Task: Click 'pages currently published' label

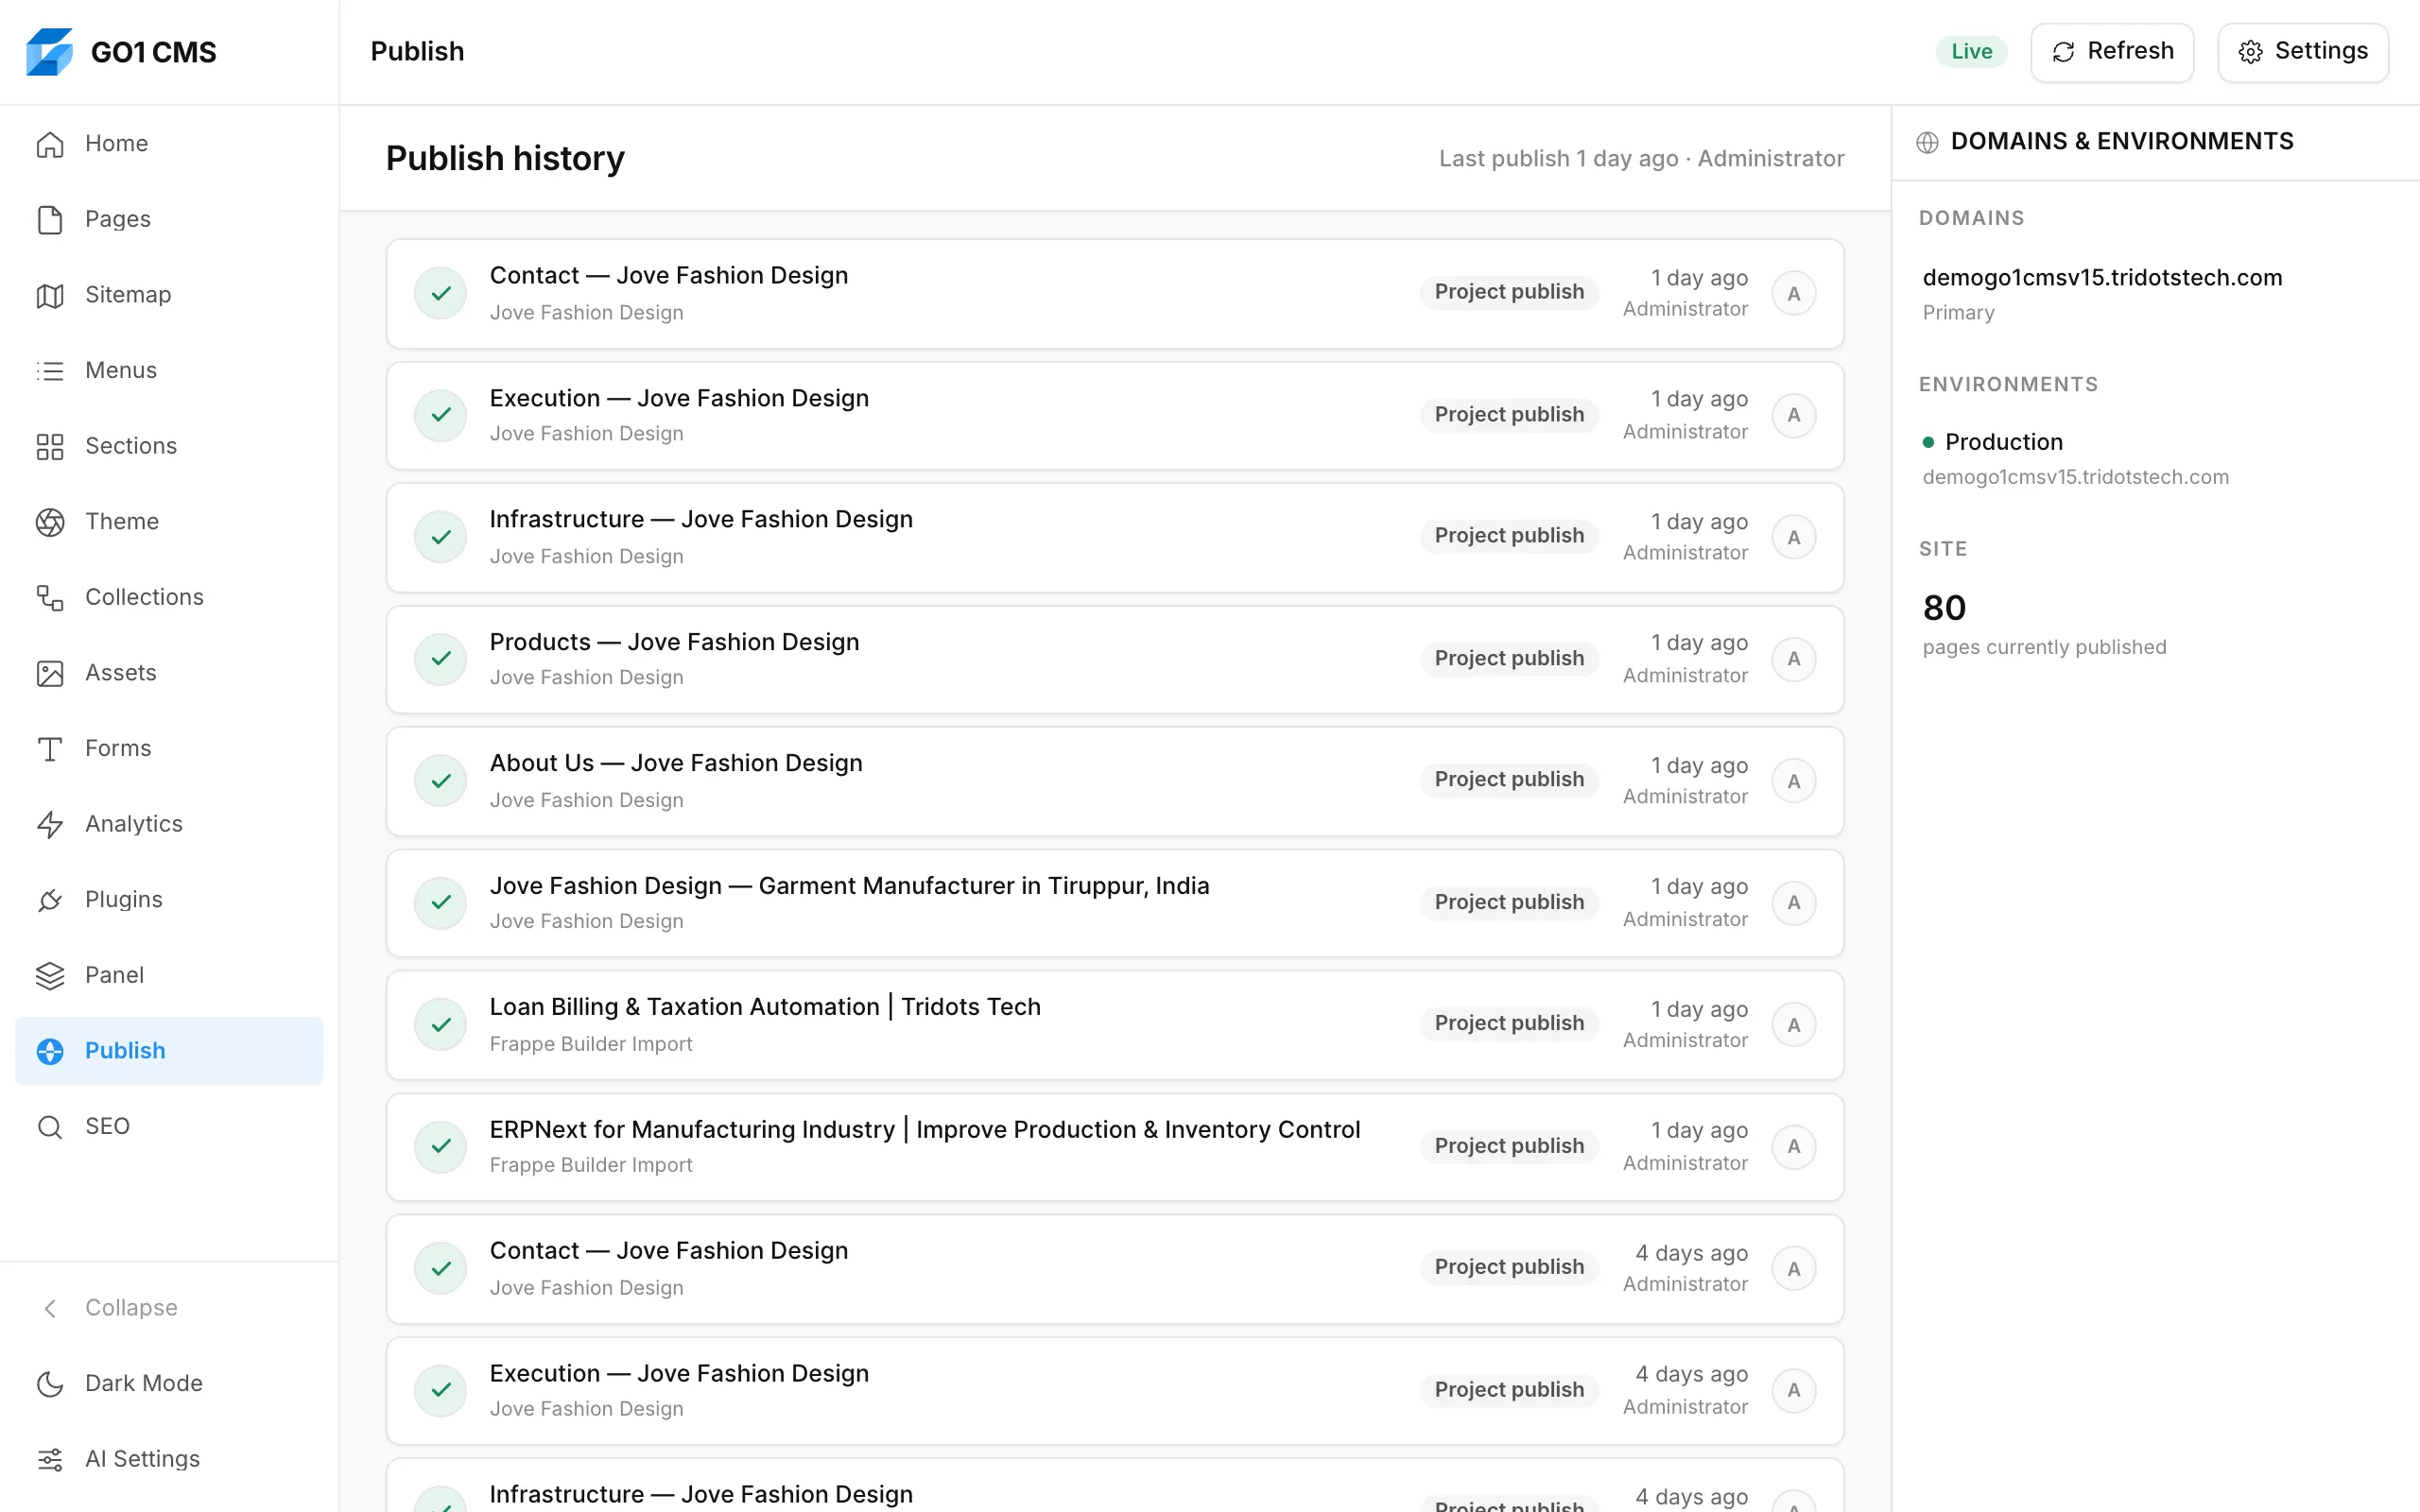Action: [x=2044, y=647]
